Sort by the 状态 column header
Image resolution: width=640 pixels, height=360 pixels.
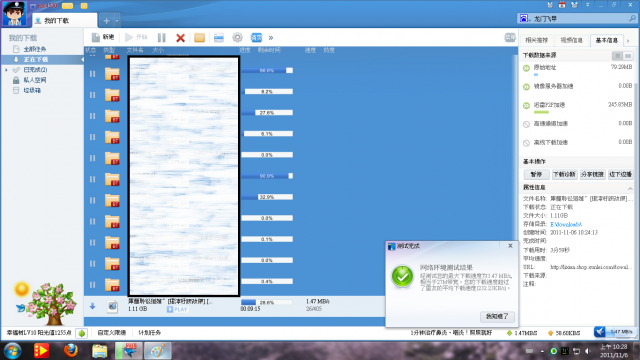(x=90, y=50)
